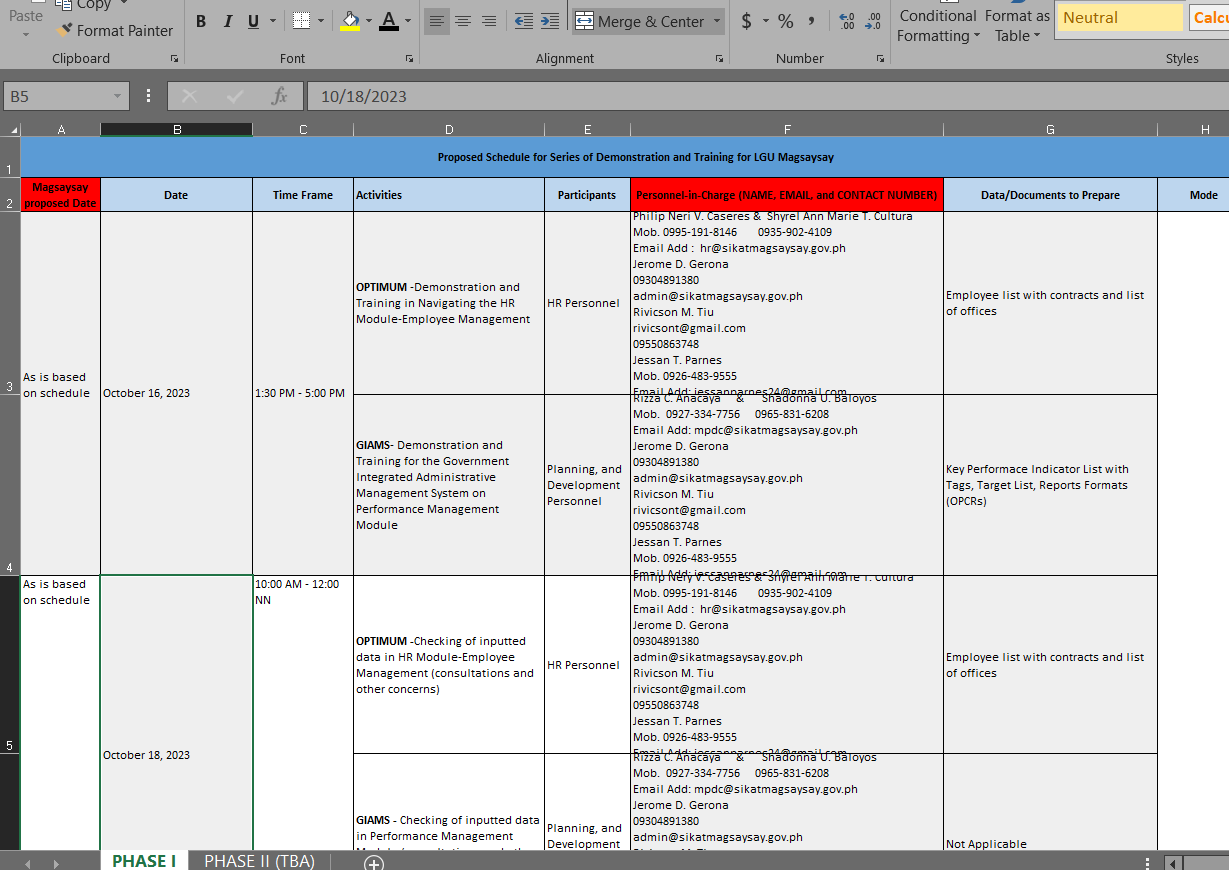Click Copy button

click(x=85, y=5)
